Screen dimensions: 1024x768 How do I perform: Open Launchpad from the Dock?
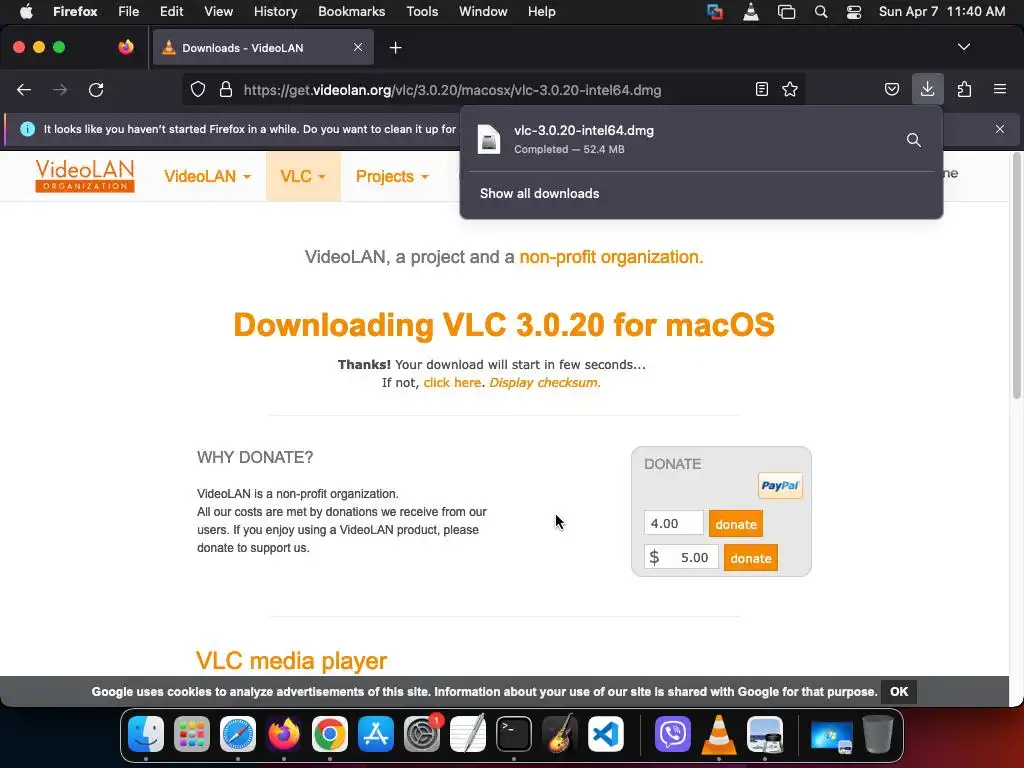pos(192,734)
